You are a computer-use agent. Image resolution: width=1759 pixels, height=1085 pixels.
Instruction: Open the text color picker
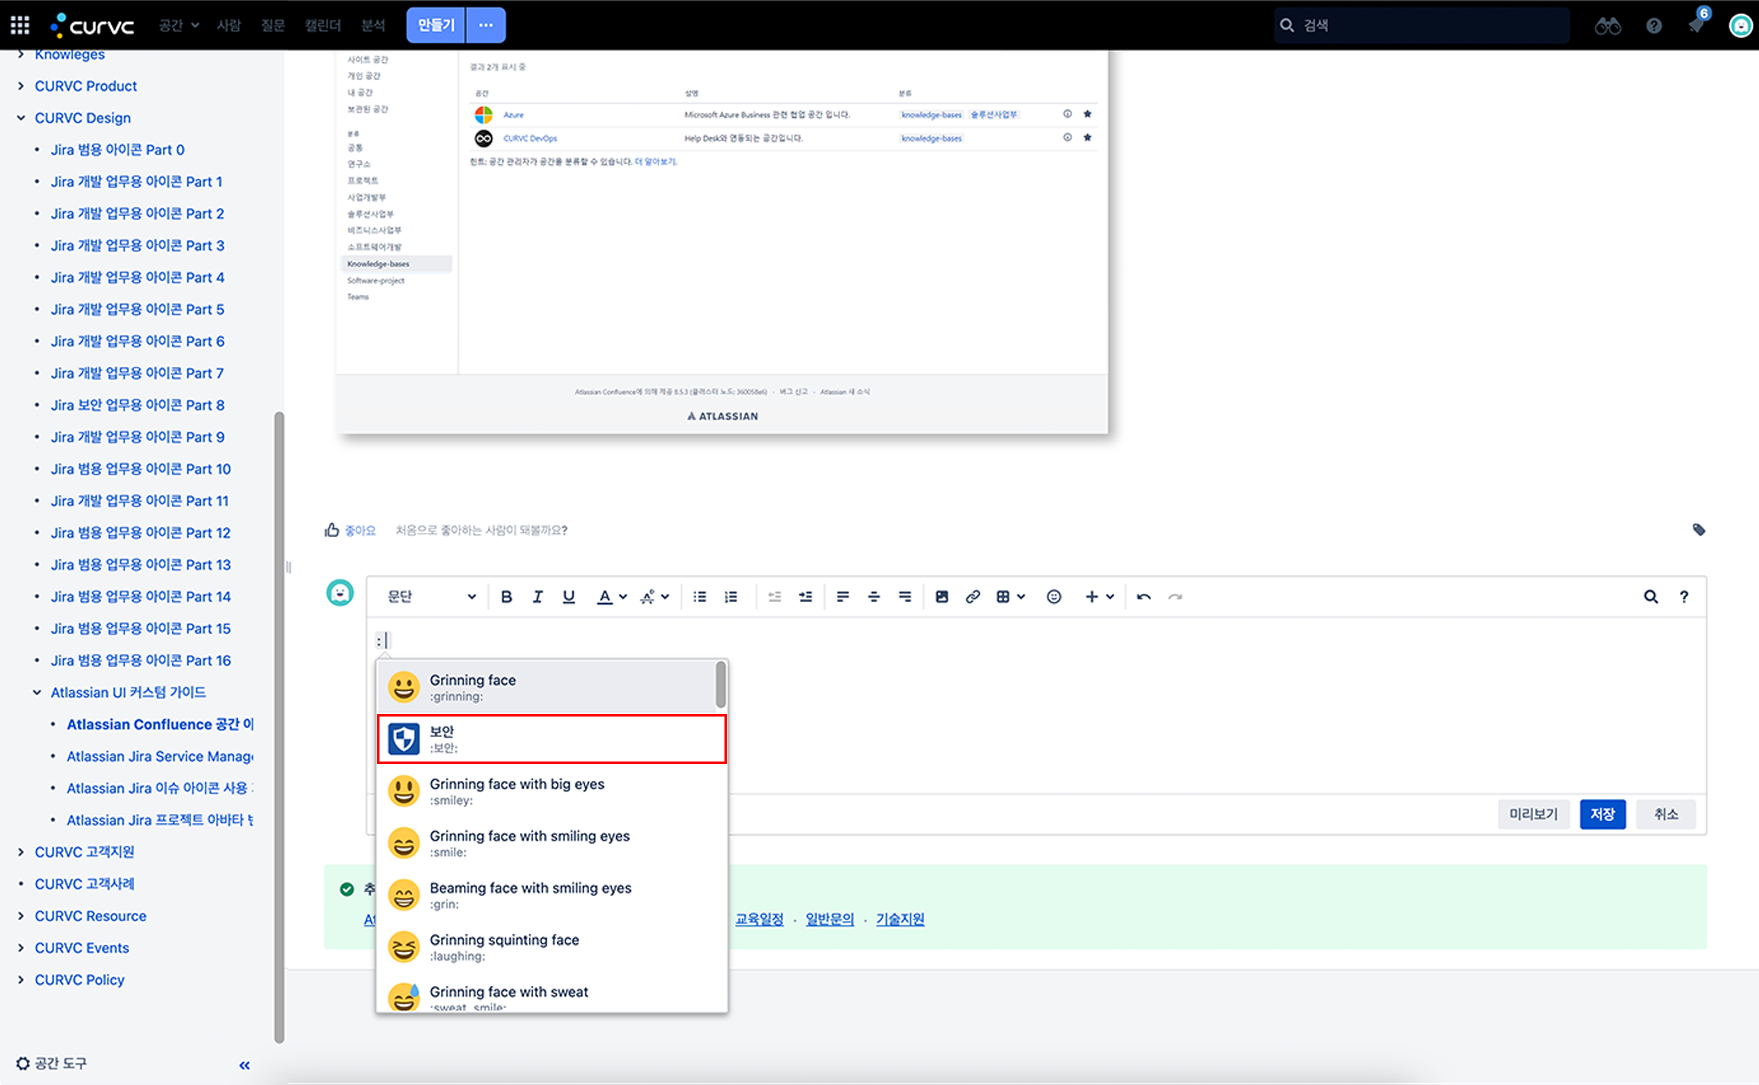(x=611, y=597)
